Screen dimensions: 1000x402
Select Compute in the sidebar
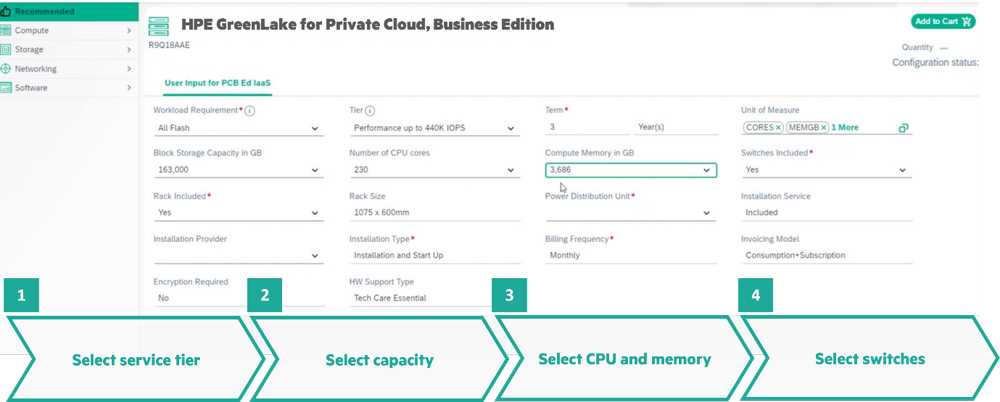69,31
